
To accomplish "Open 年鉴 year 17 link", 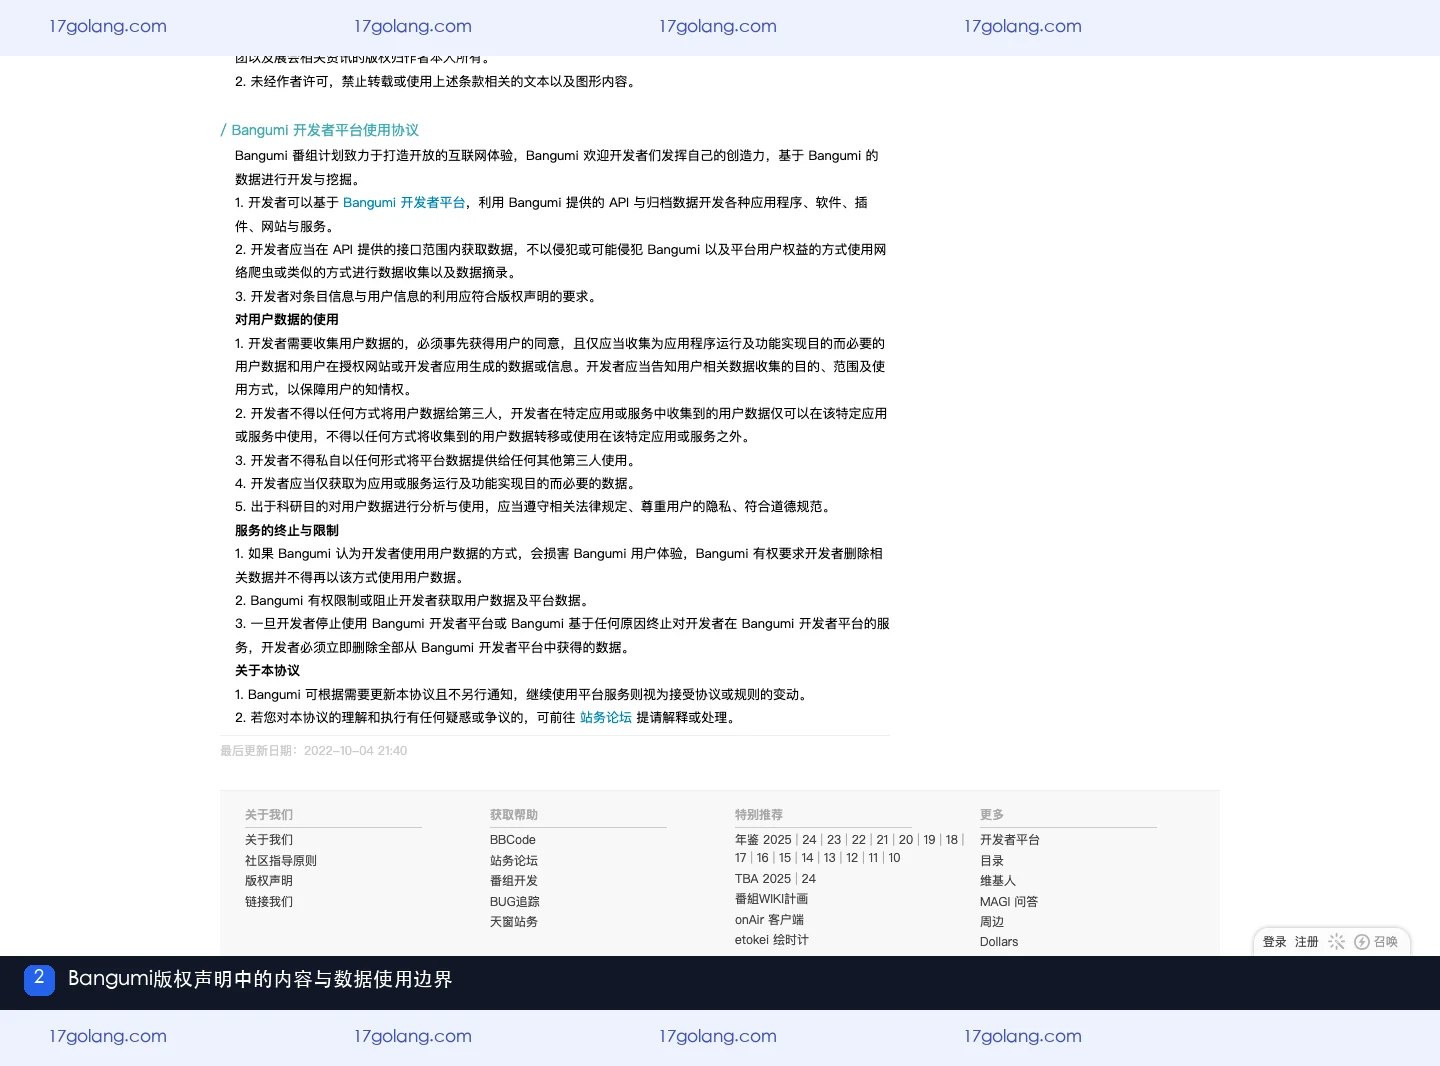I will pyautogui.click(x=741, y=858).
